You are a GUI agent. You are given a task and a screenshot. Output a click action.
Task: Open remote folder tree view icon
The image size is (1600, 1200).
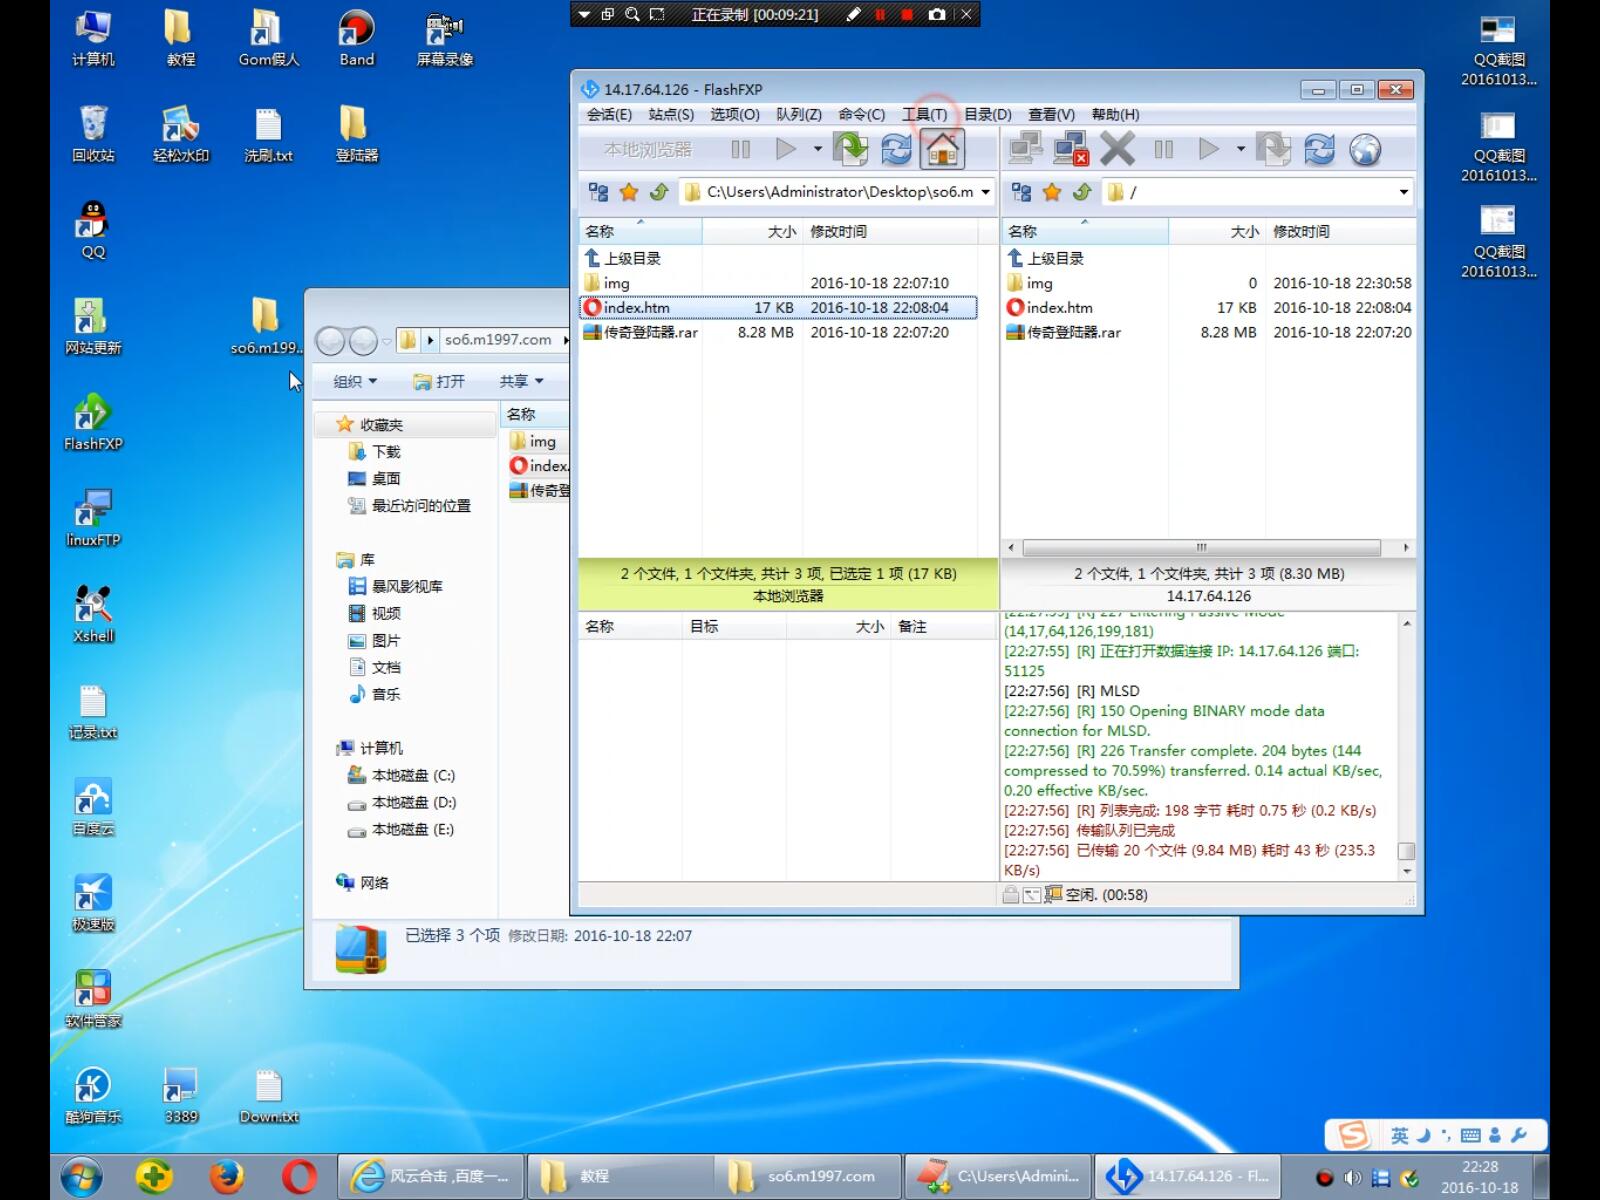[1021, 191]
